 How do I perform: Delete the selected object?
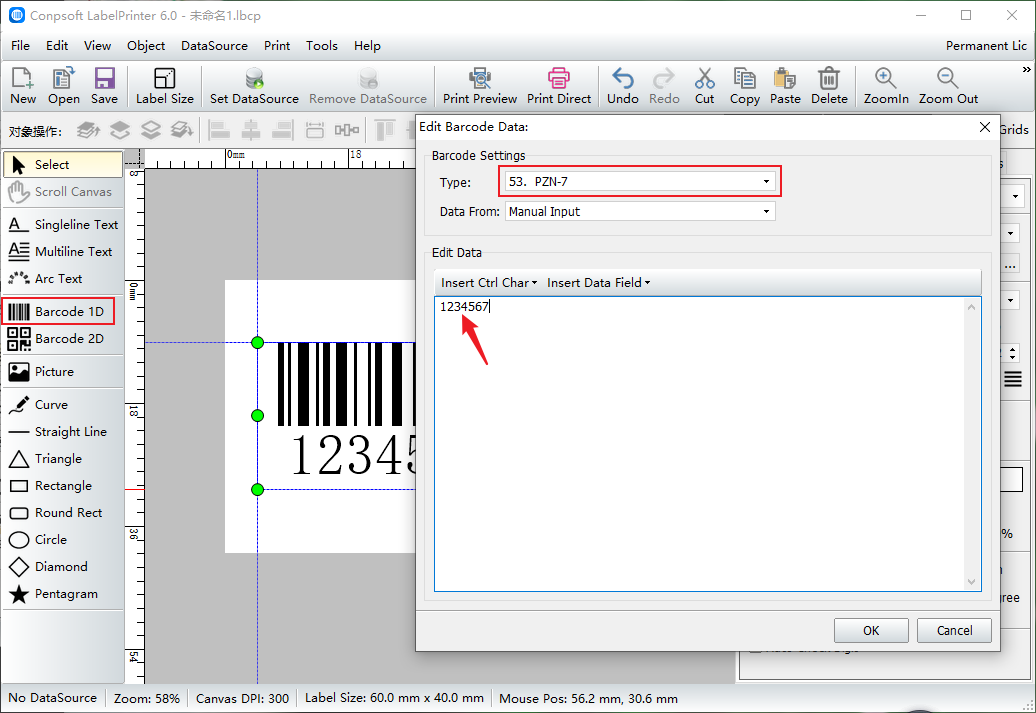[829, 86]
